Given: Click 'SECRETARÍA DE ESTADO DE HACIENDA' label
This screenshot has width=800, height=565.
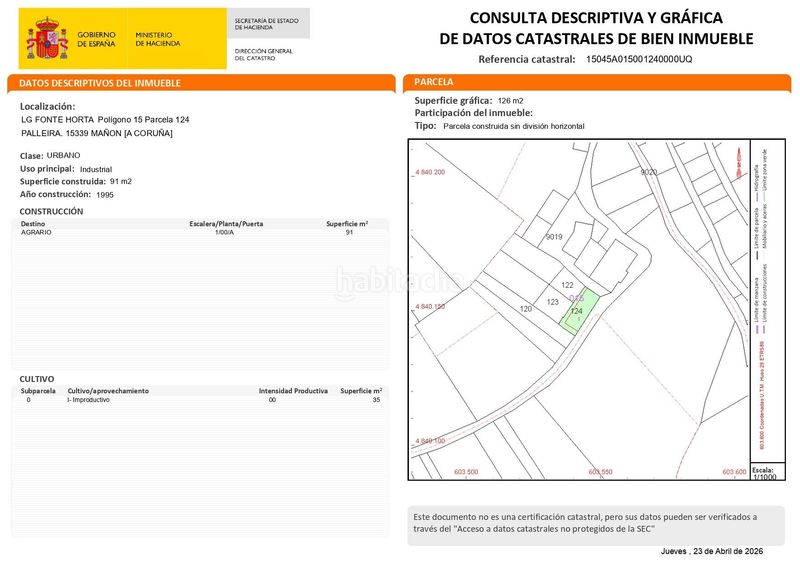Looking at the screenshot, I should [266, 24].
